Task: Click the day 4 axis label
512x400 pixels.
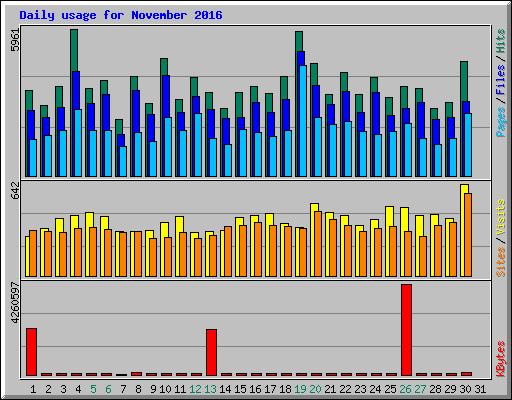Action: 78,389
